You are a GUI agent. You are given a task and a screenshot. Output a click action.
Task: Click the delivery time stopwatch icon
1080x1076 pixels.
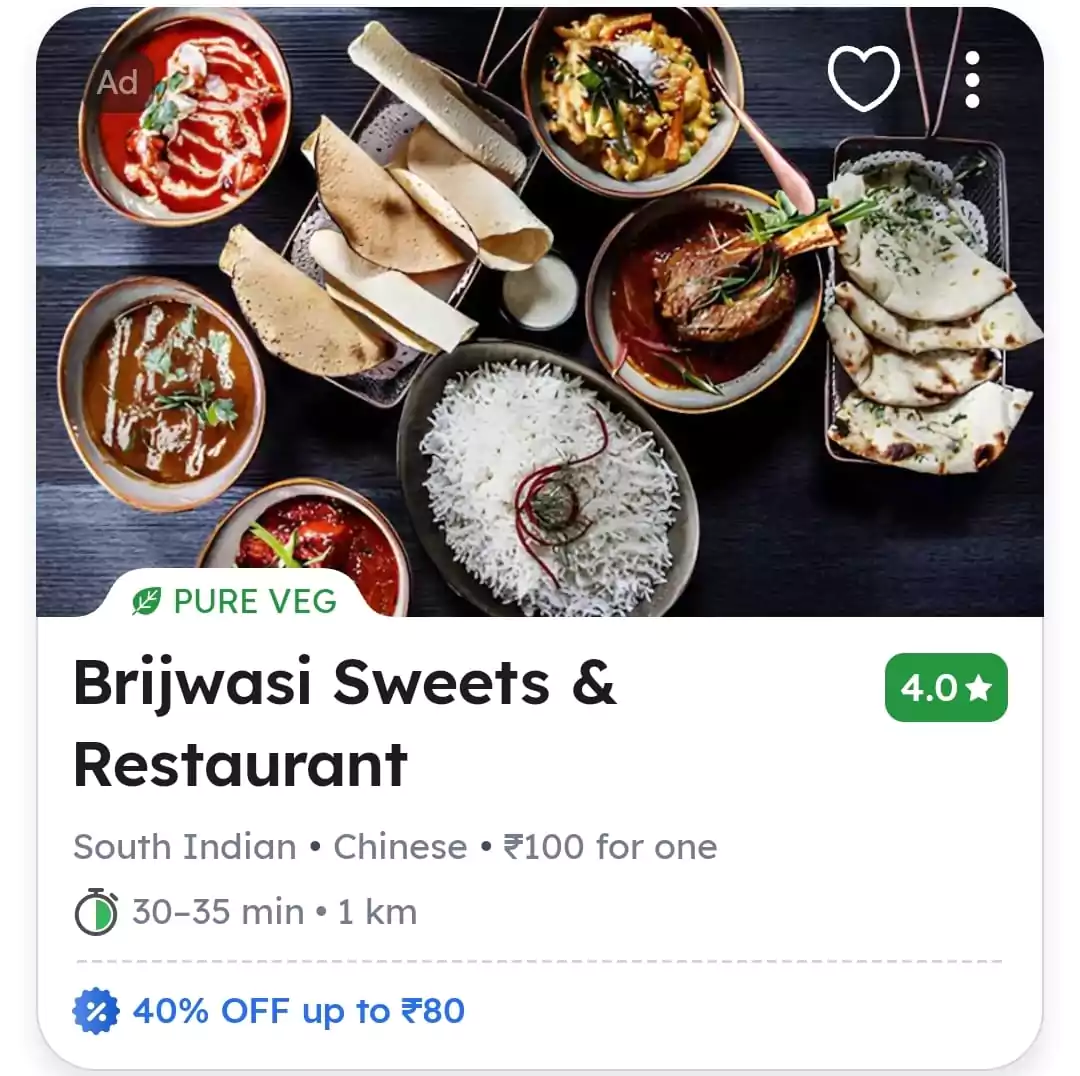[96, 912]
